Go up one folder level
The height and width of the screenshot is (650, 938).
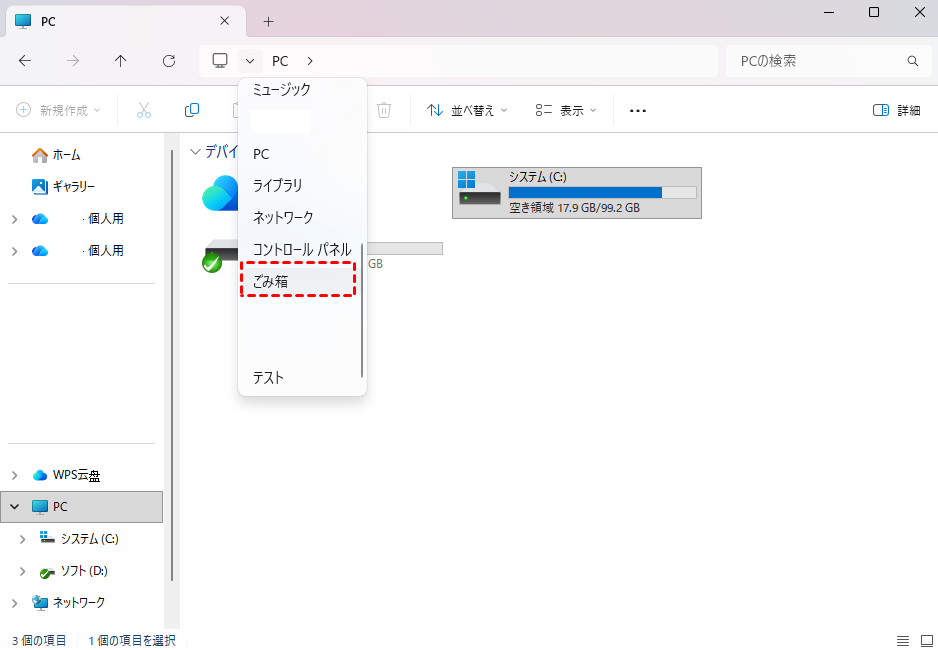[121, 61]
